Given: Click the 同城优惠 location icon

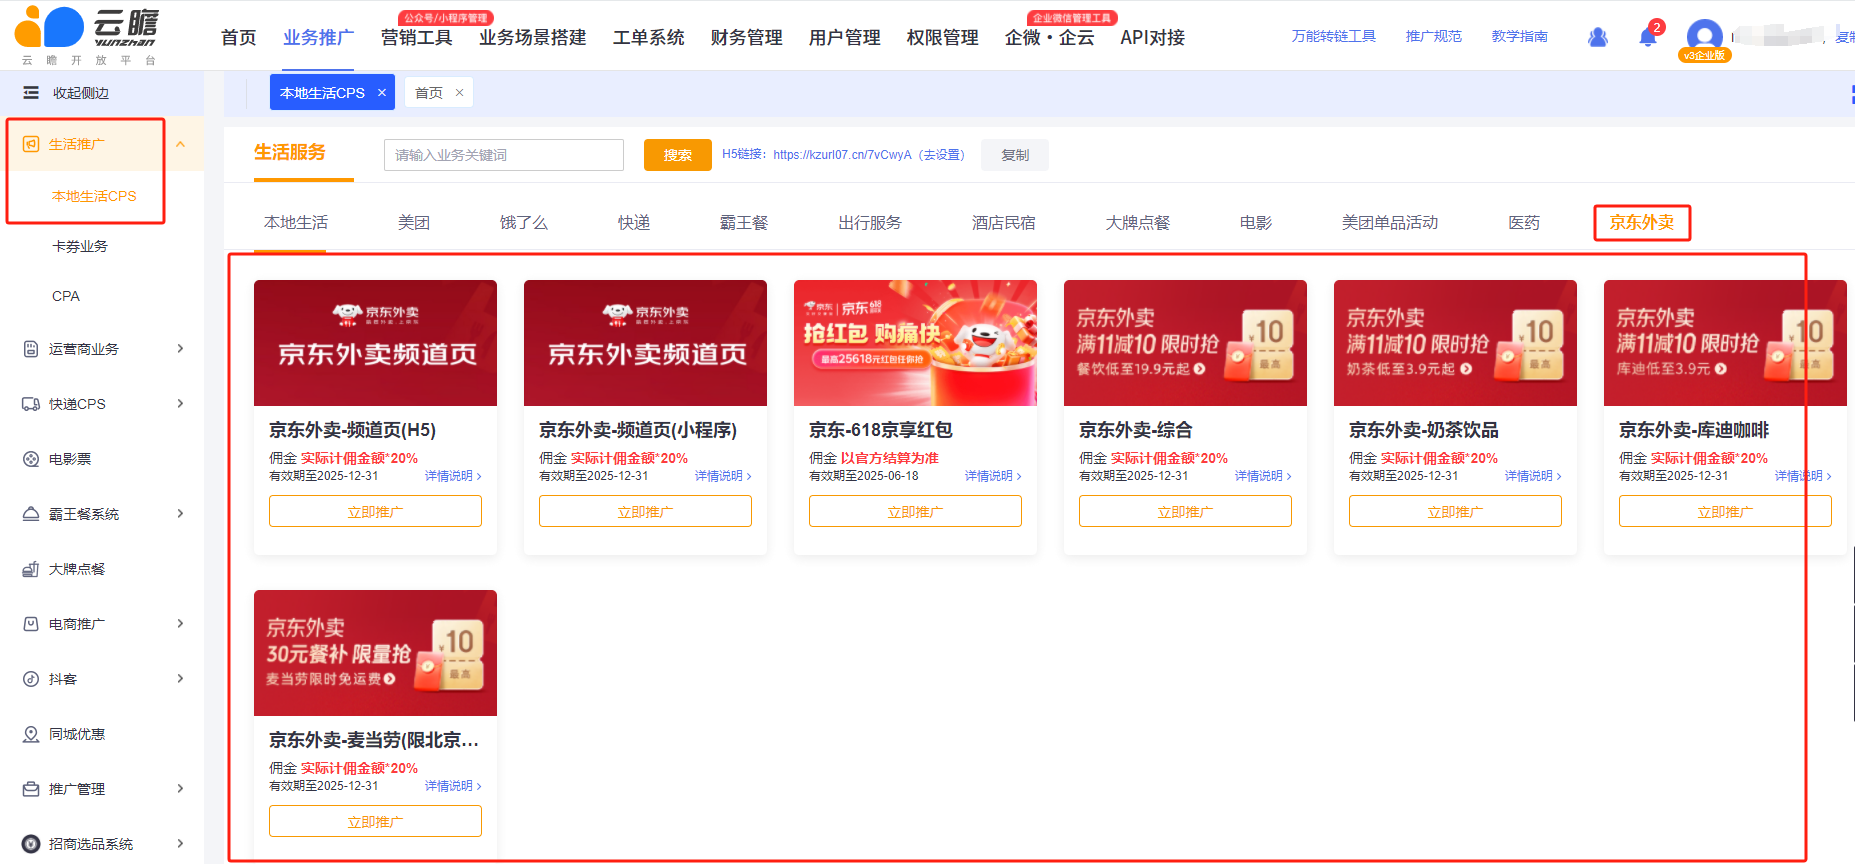Looking at the screenshot, I should 31,734.
